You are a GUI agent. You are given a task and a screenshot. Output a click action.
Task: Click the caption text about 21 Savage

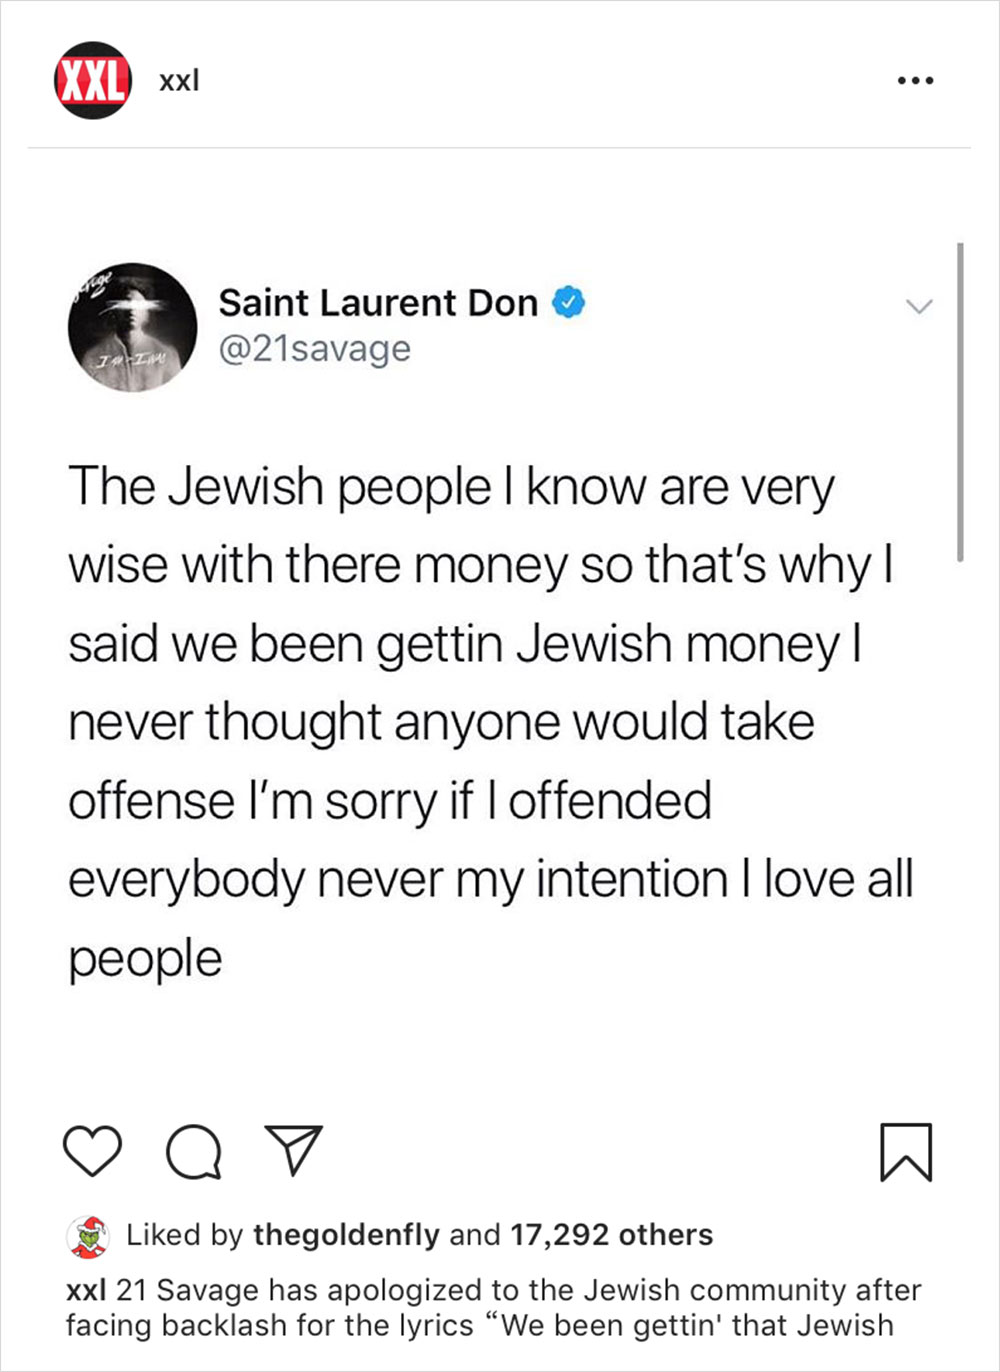point(494,1308)
